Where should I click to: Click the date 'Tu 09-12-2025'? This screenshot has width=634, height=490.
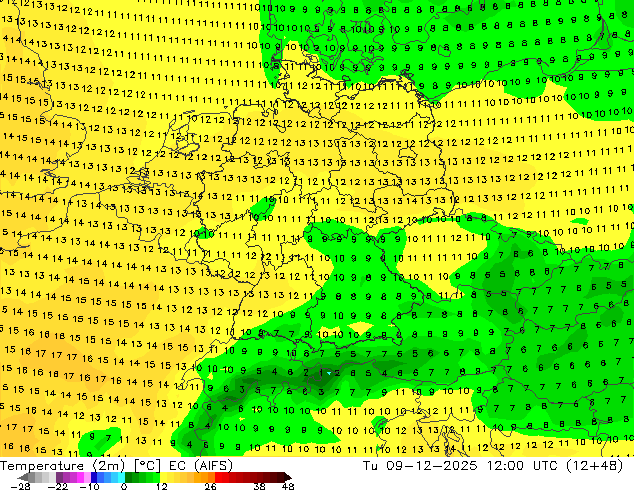420,466
